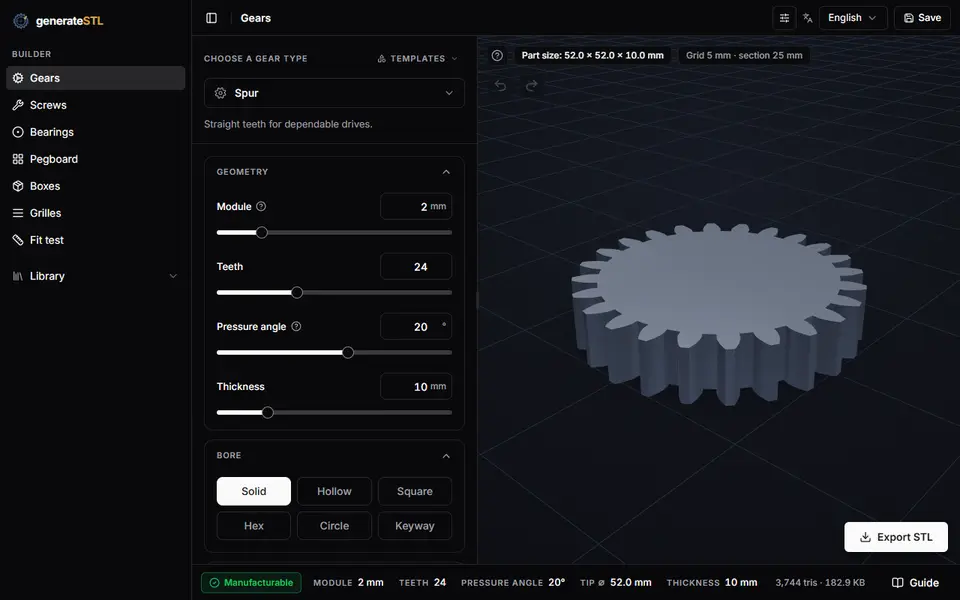Image resolution: width=960 pixels, height=600 pixels.
Task: Select the Solid bore option
Action: pyautogui.click(x=253, y=491)
